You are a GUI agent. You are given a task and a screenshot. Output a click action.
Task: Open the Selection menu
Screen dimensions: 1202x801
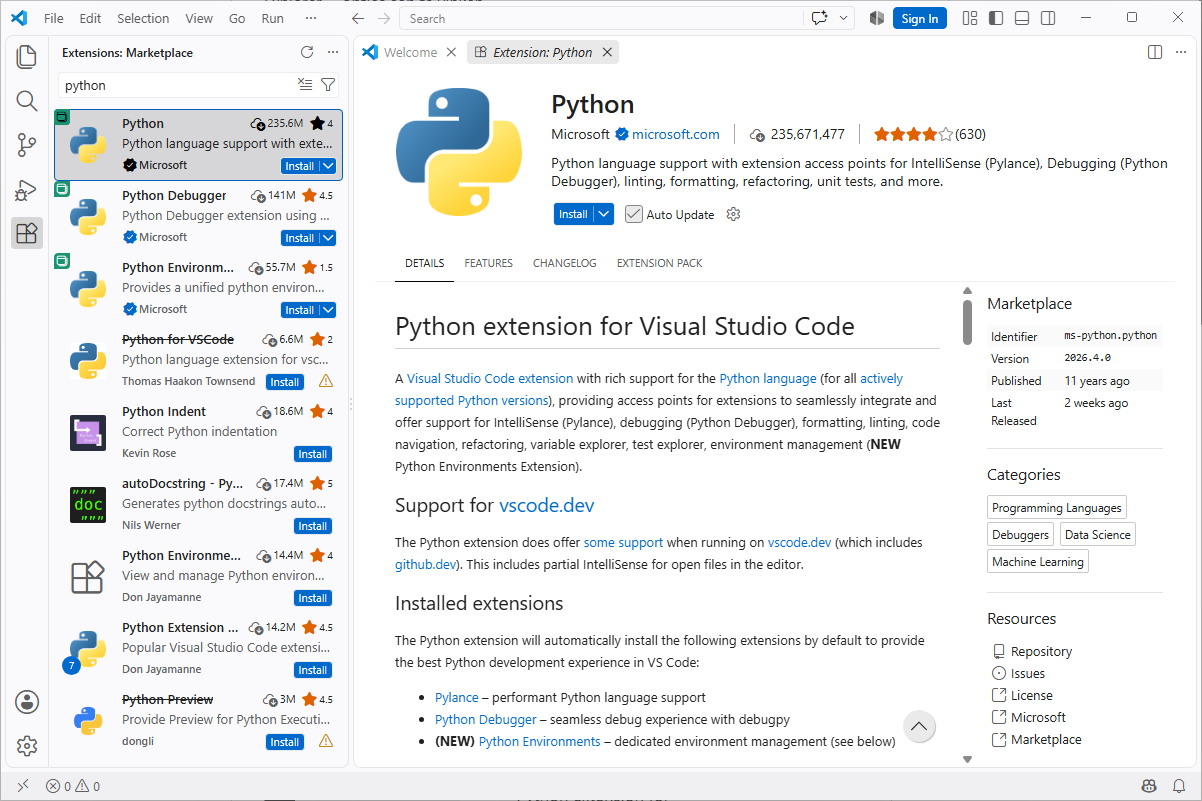(143, 18)
